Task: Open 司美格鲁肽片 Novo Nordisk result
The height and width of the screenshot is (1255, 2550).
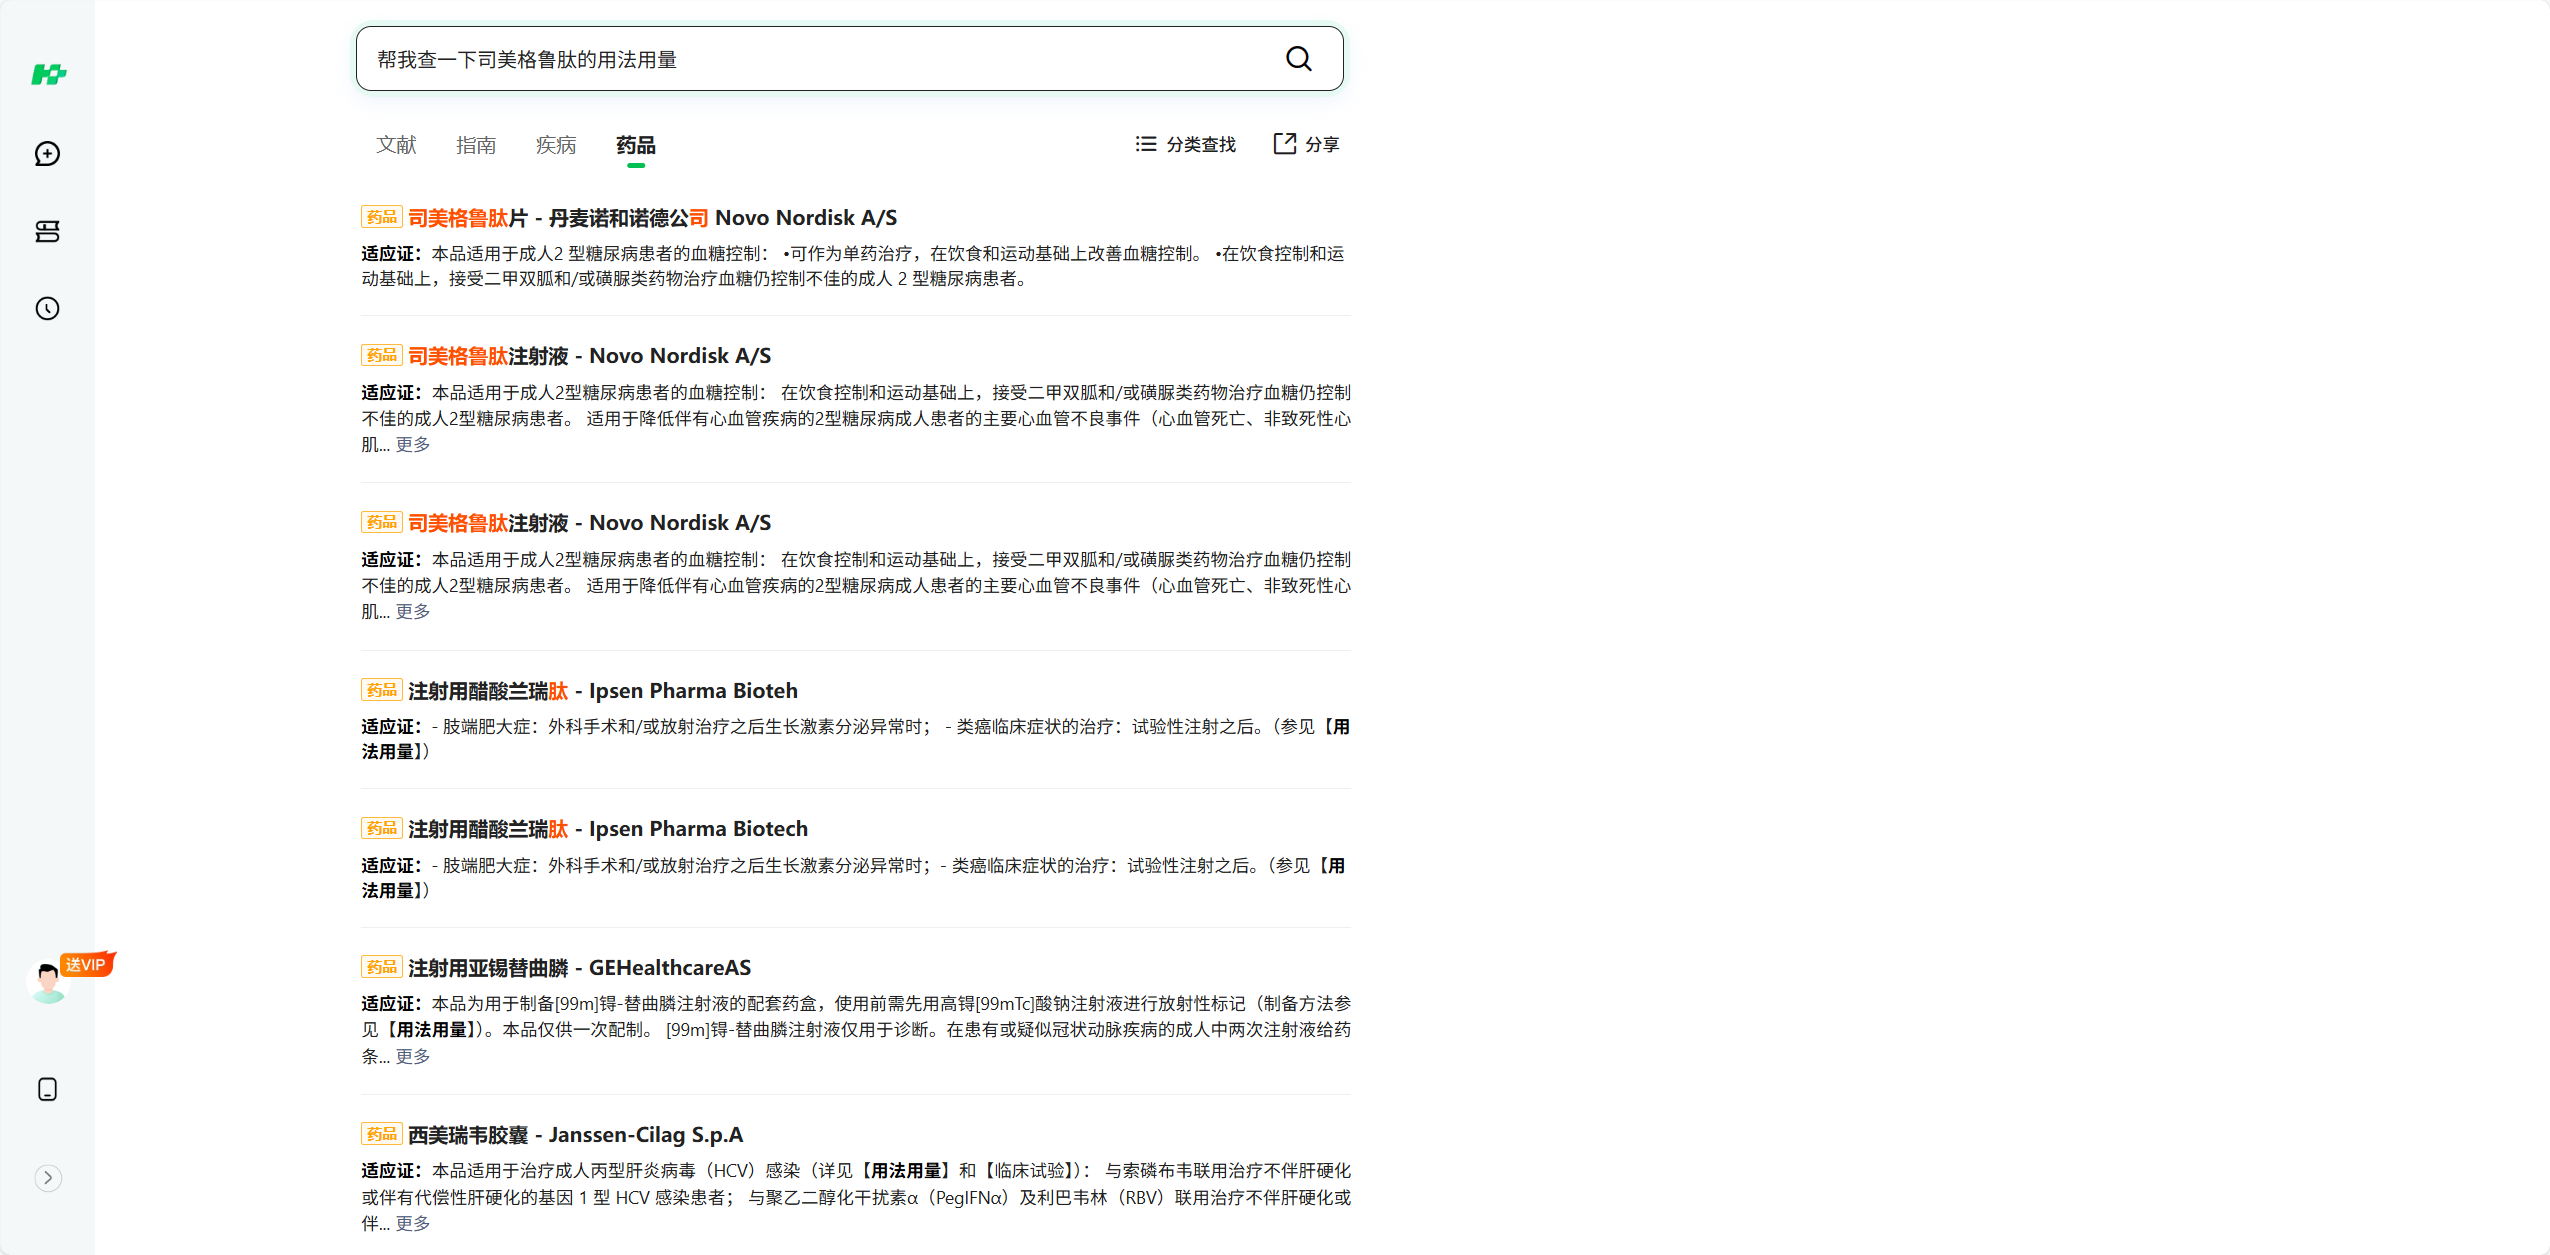Action: click(x=652, y=218)
